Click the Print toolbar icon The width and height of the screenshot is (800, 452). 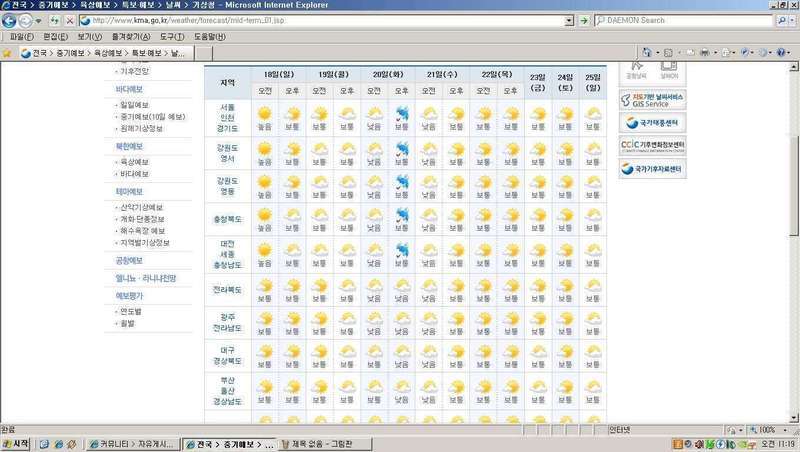point(705,53)
